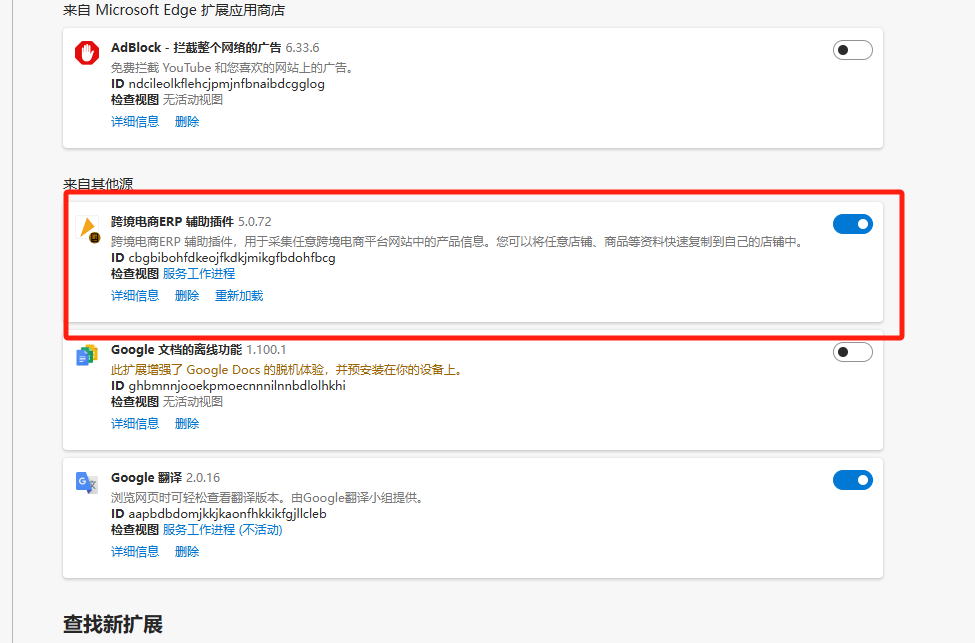Screen dimensions: 975x643
Task: Click 重新加载 to reload the ERP plugin
Action: [x=239, y=295]
